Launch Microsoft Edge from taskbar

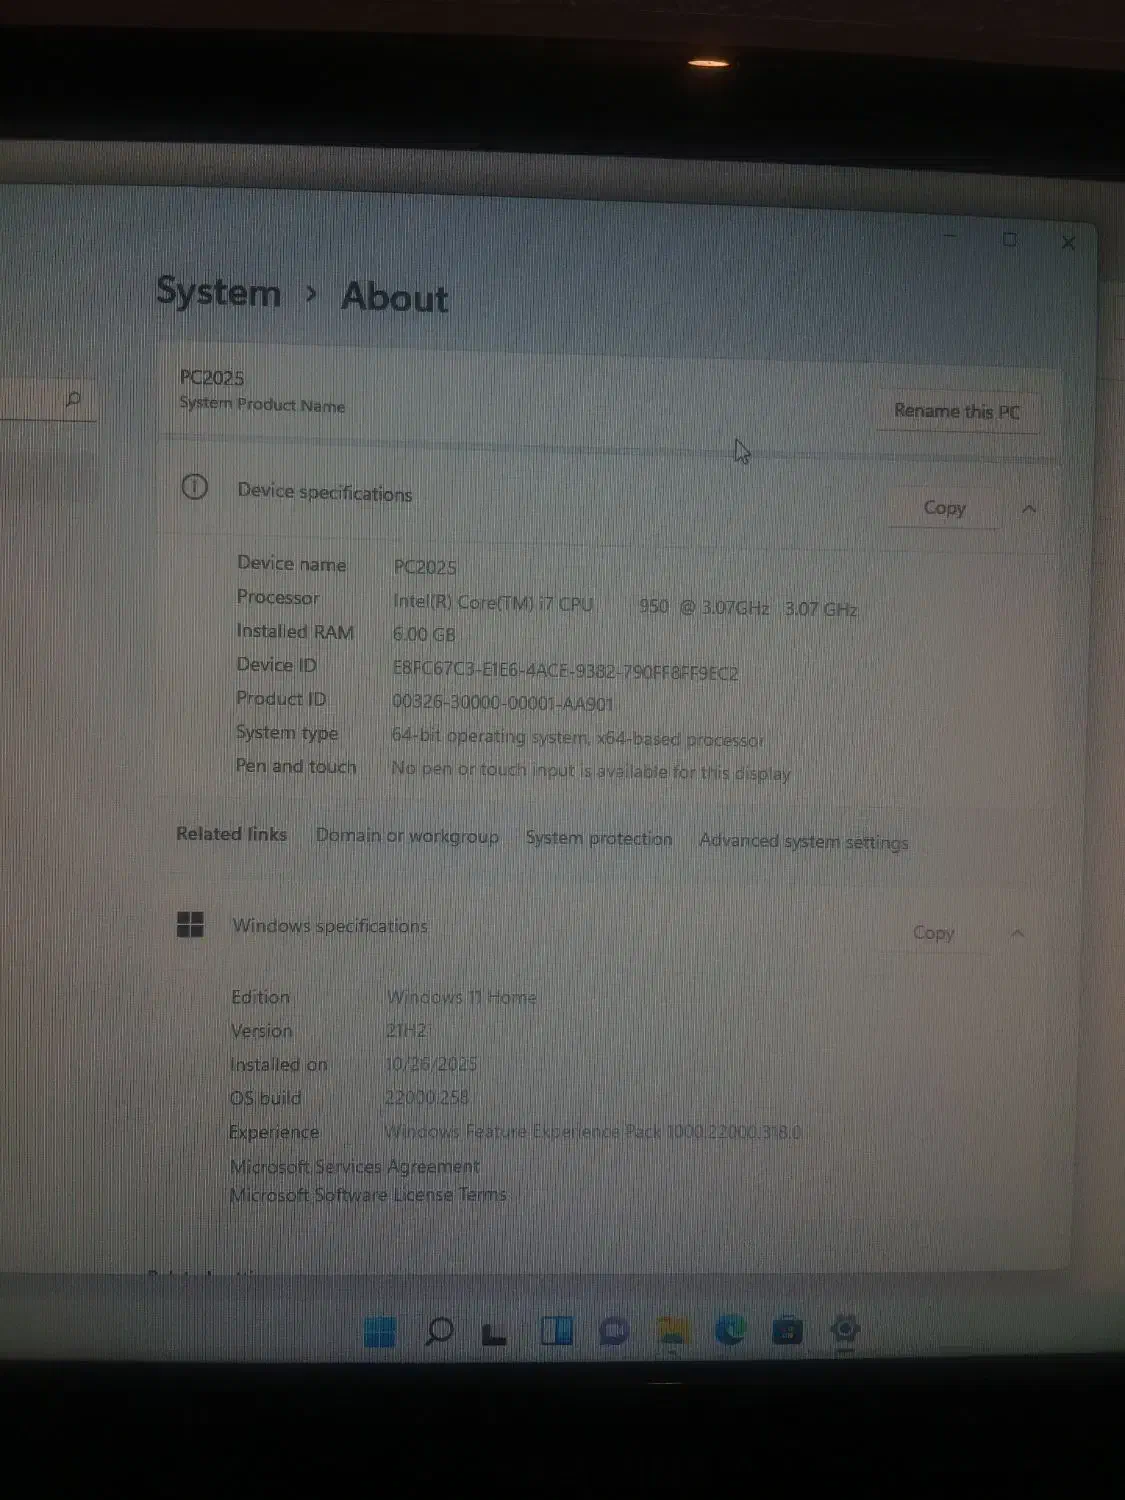pyautogui.click(x=730, y=1330)
